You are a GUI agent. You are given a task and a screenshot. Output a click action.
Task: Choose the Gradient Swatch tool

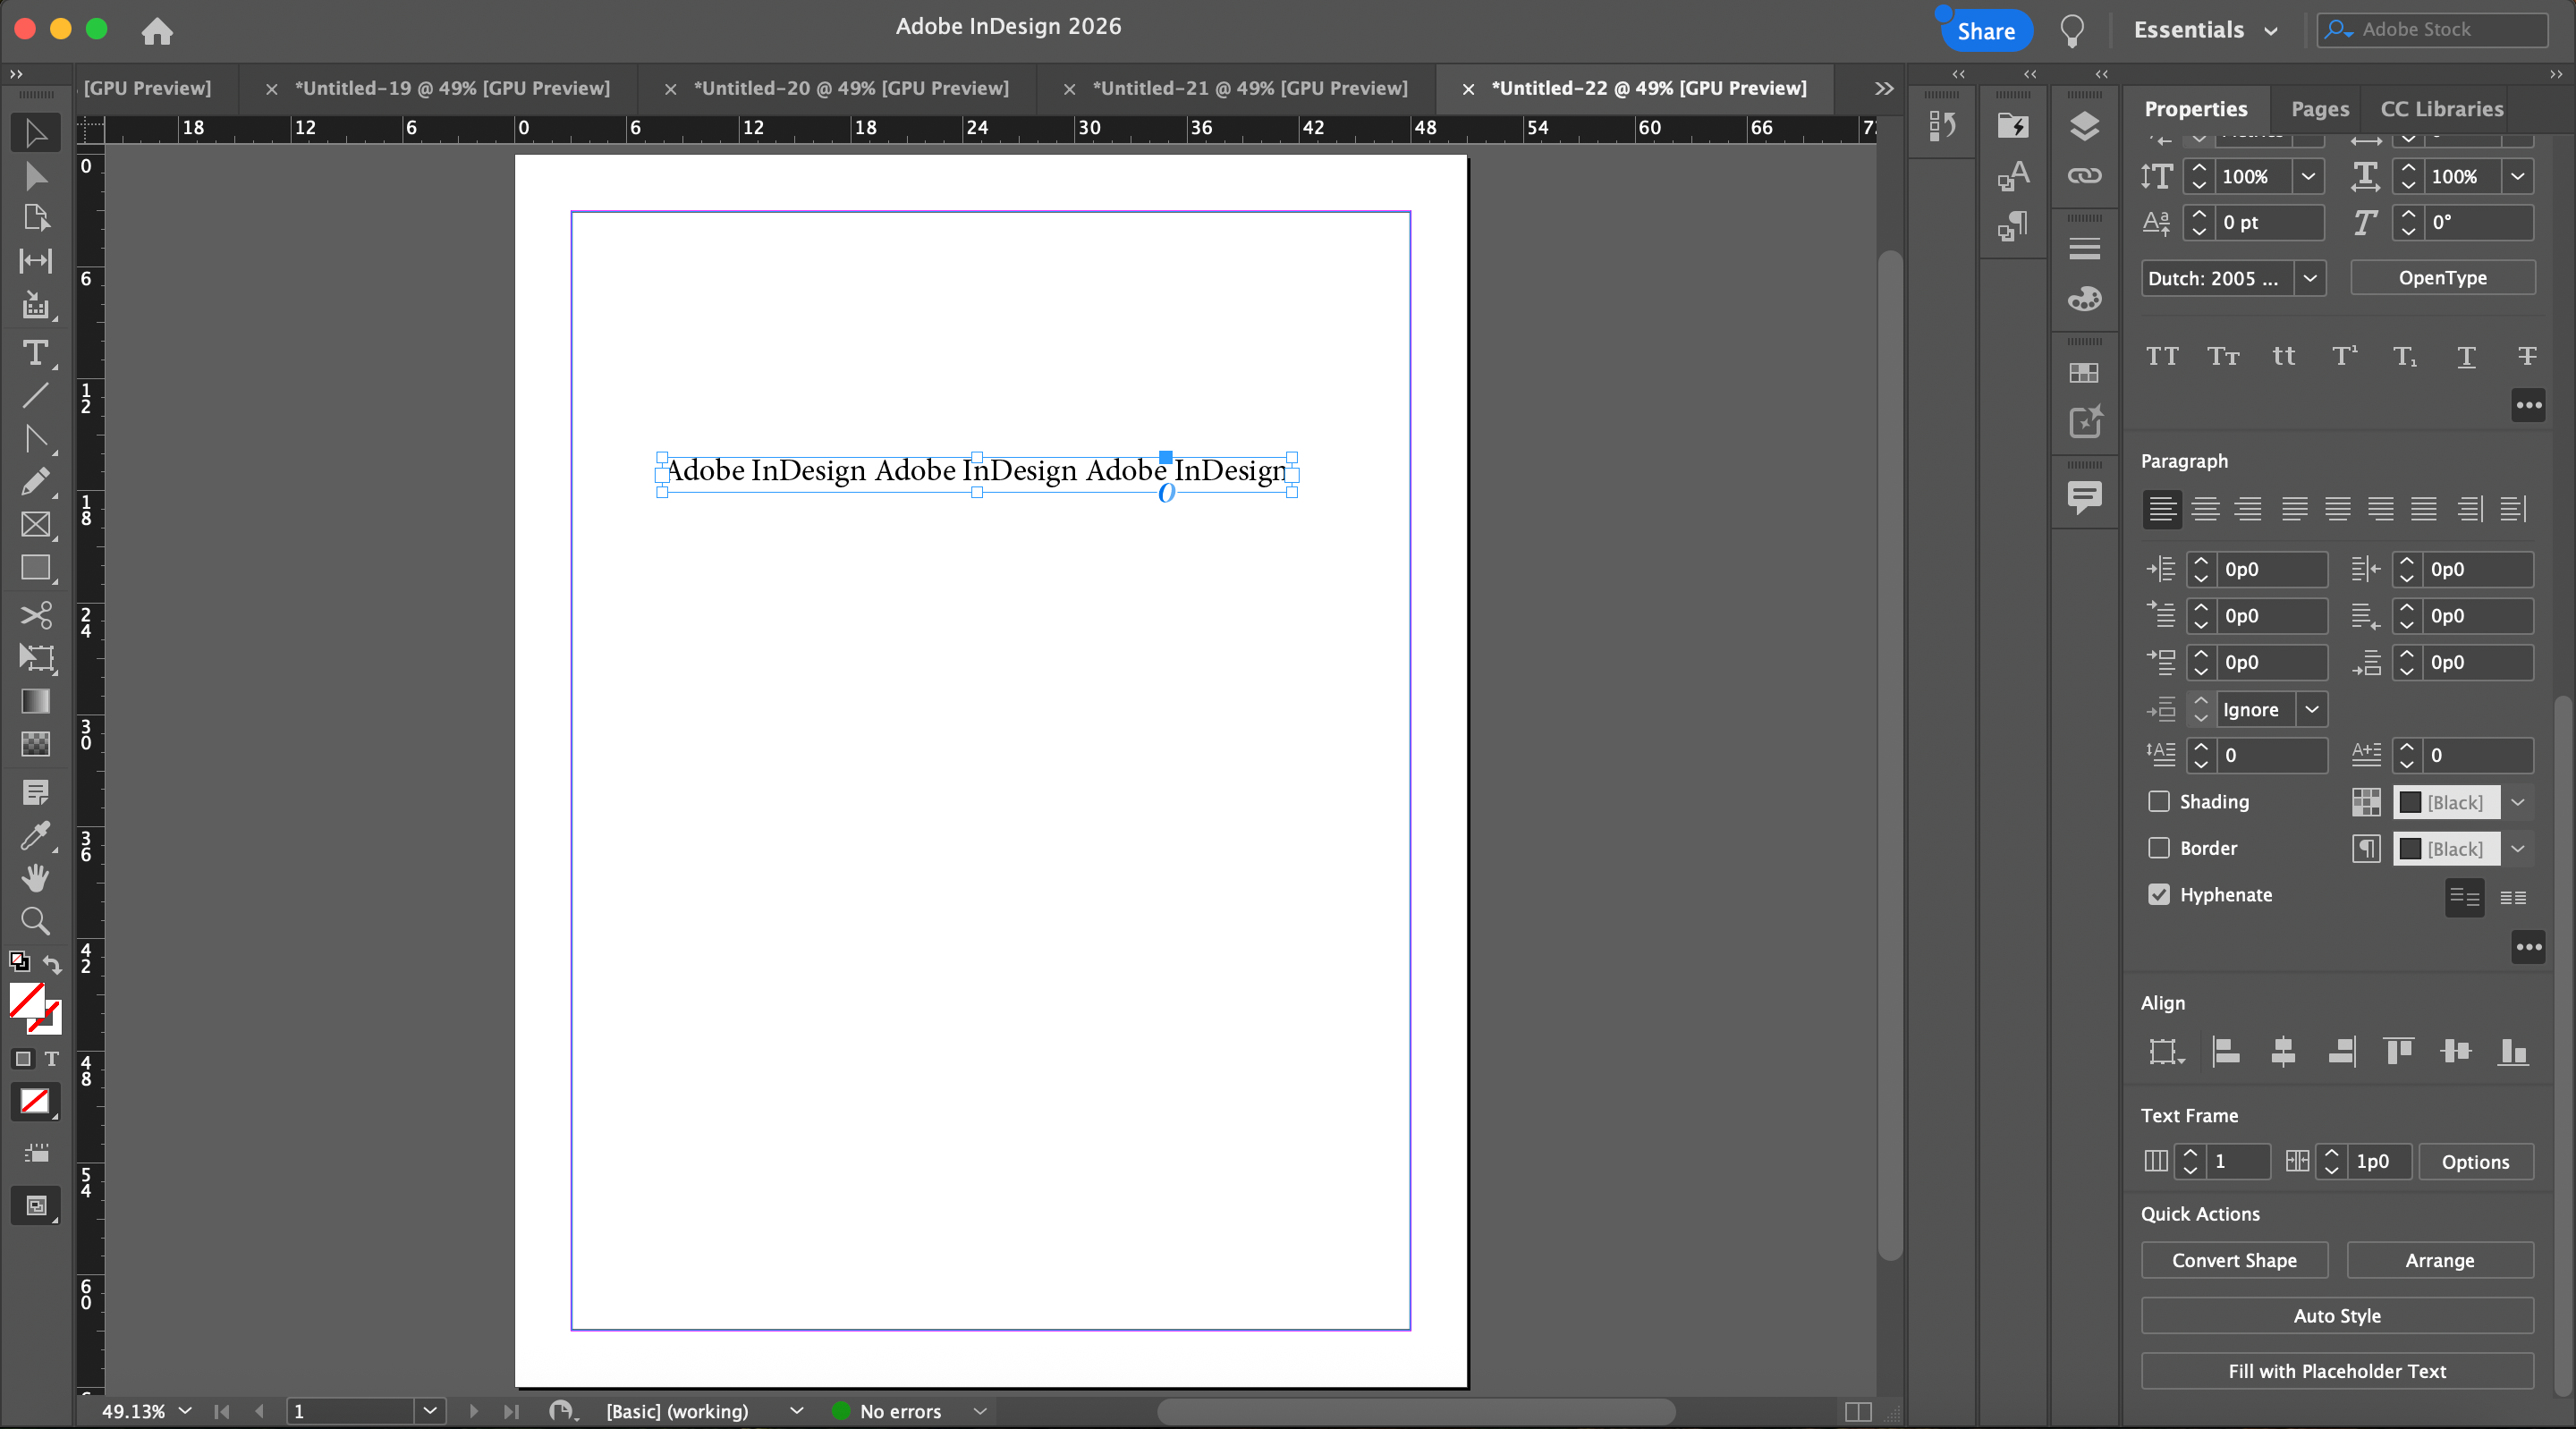[35, 701]
